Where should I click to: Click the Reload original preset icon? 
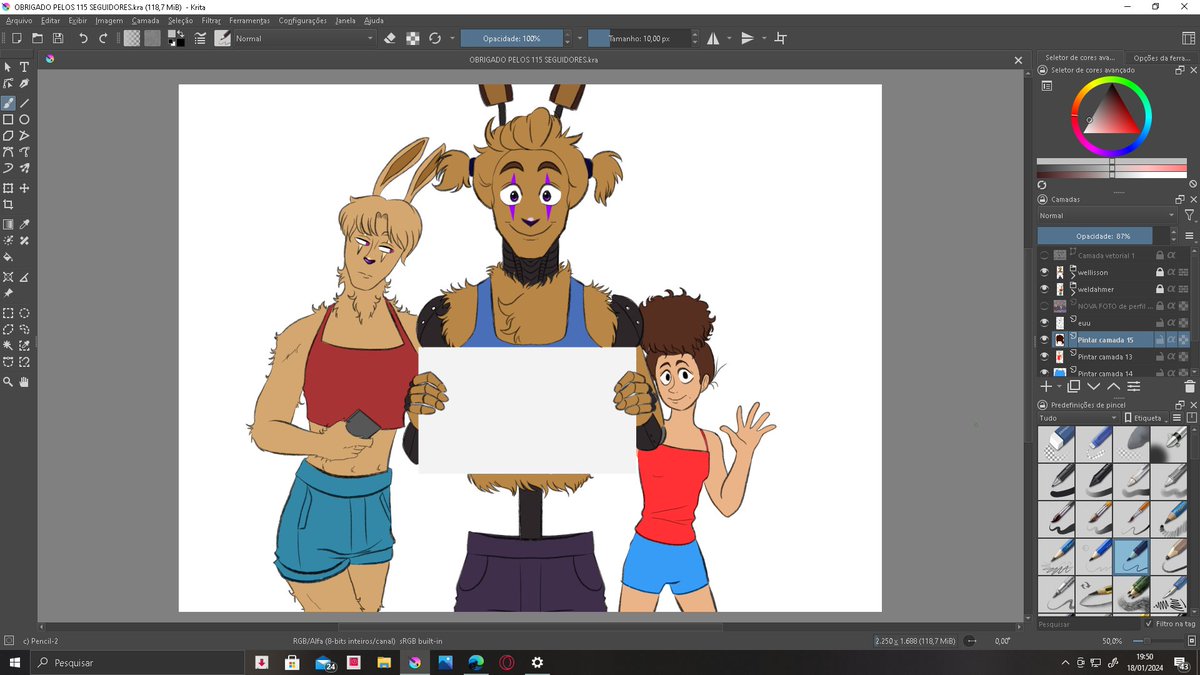435,38
